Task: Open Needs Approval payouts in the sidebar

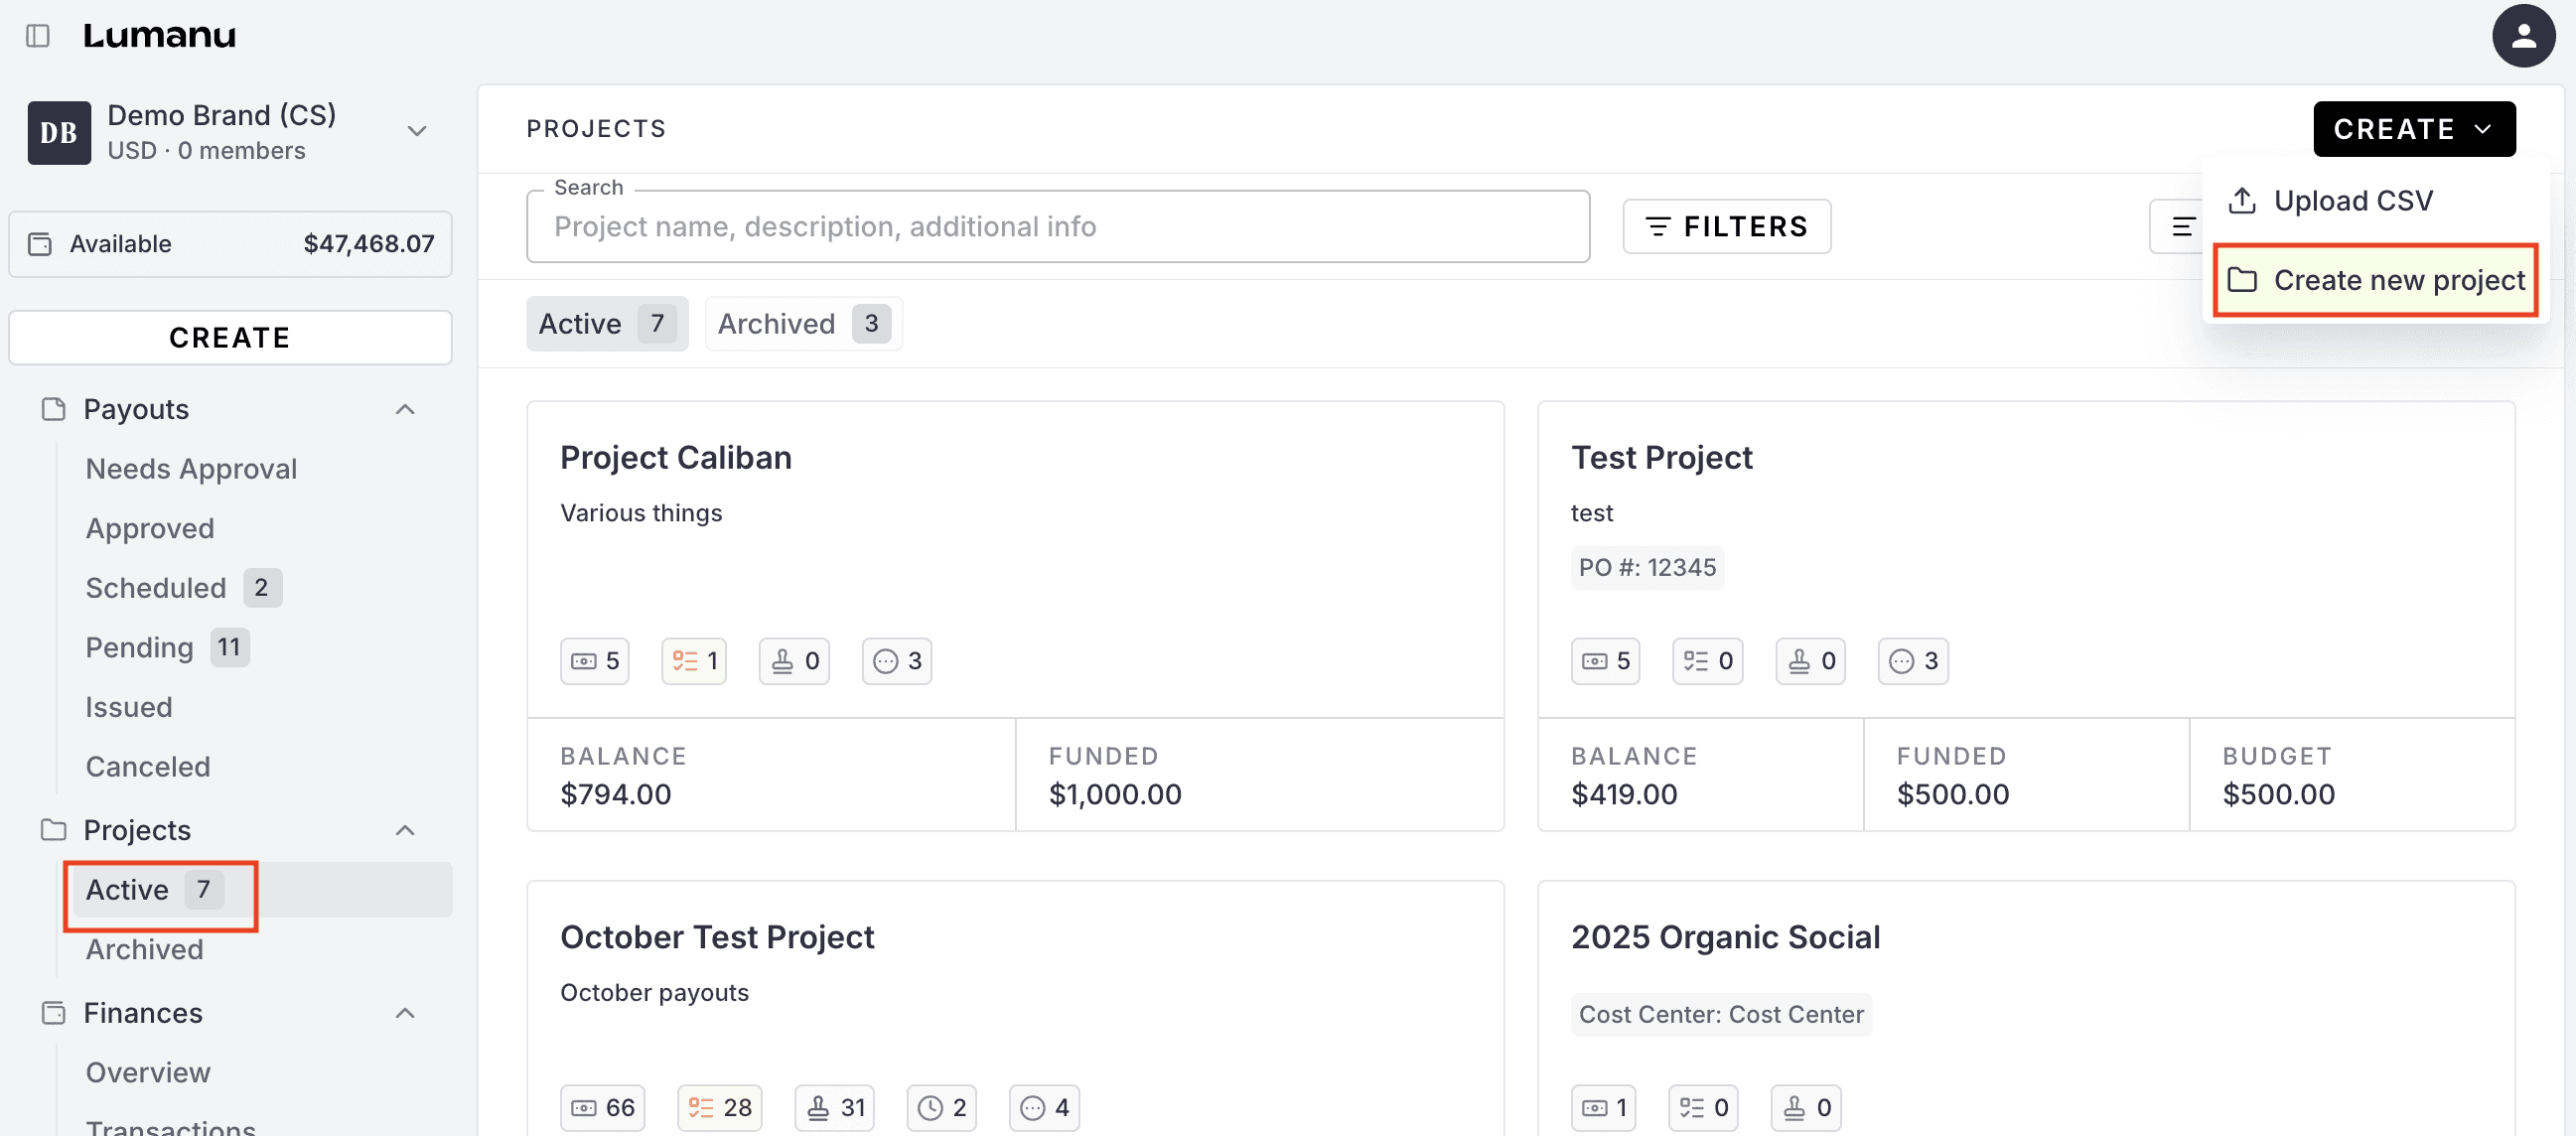Action: click(191, 469)
